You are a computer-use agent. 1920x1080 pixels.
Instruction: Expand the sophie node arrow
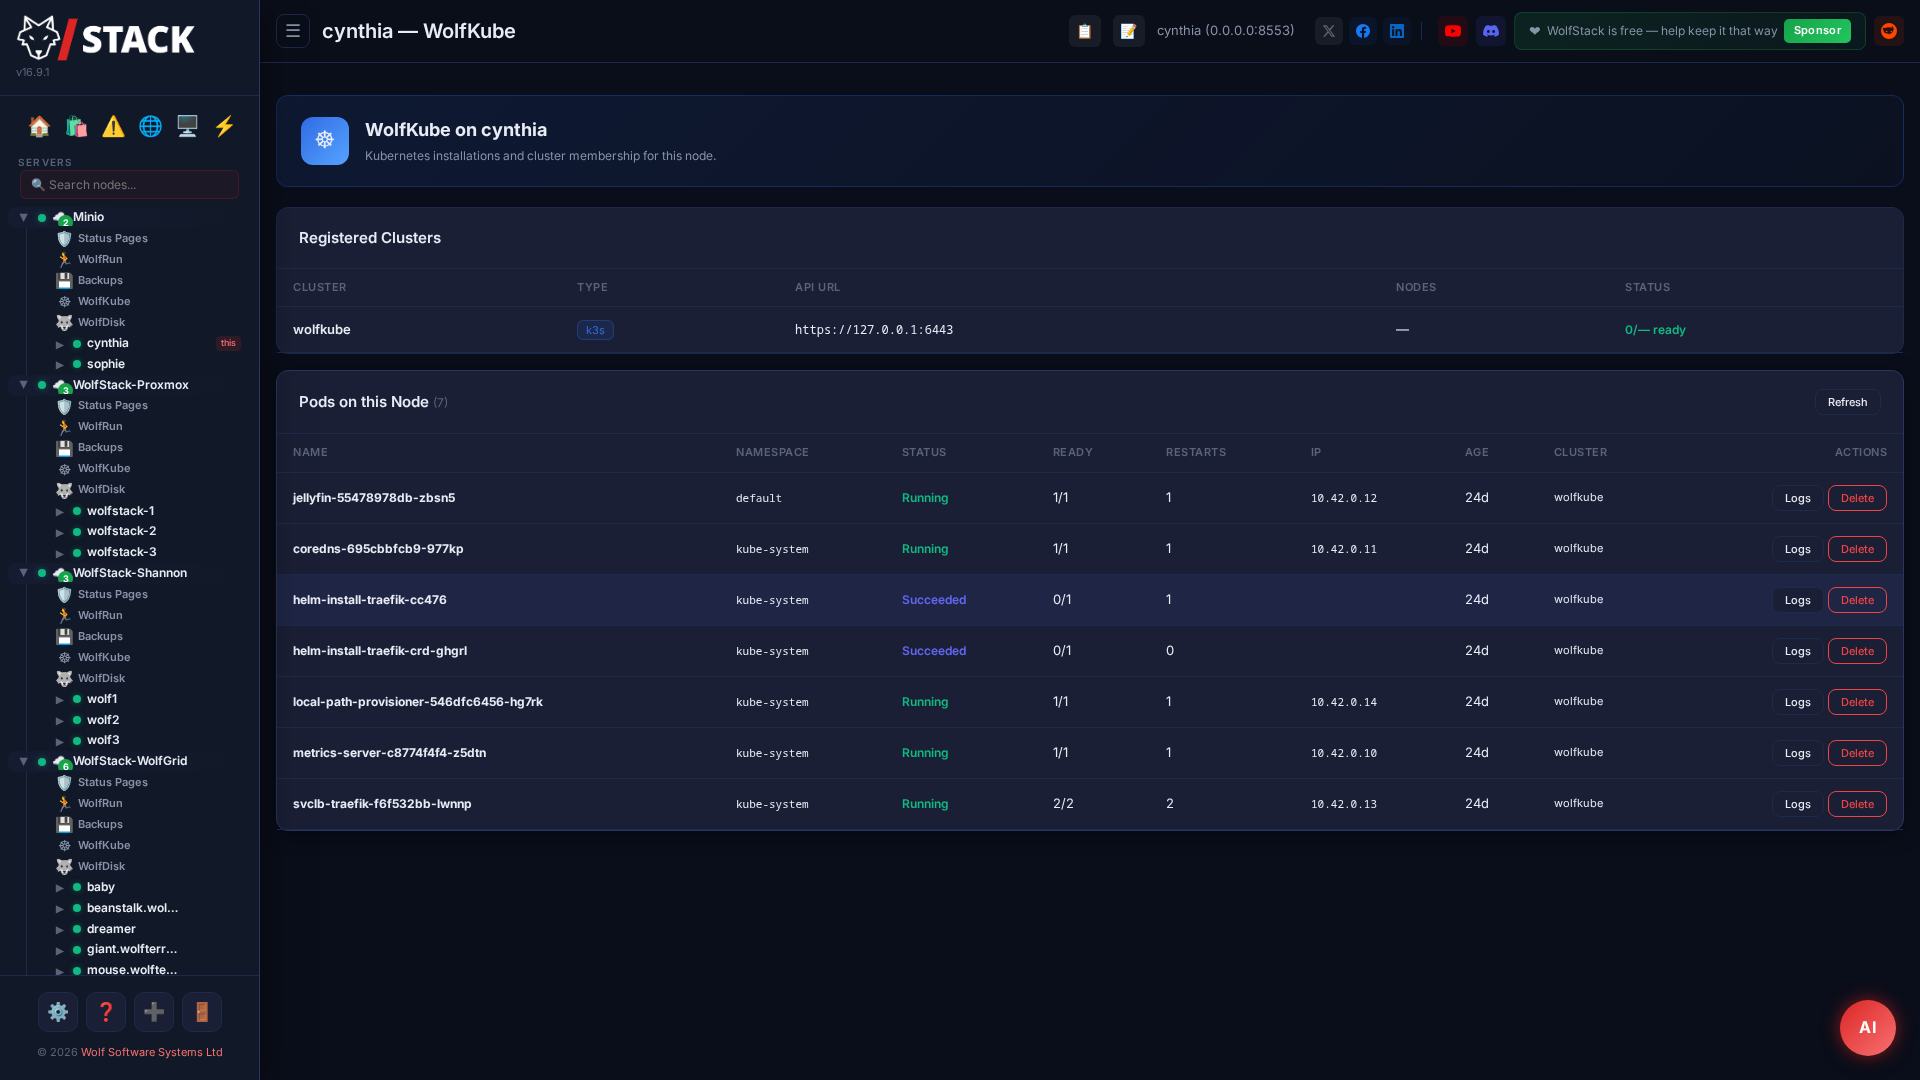pos(60,365)
